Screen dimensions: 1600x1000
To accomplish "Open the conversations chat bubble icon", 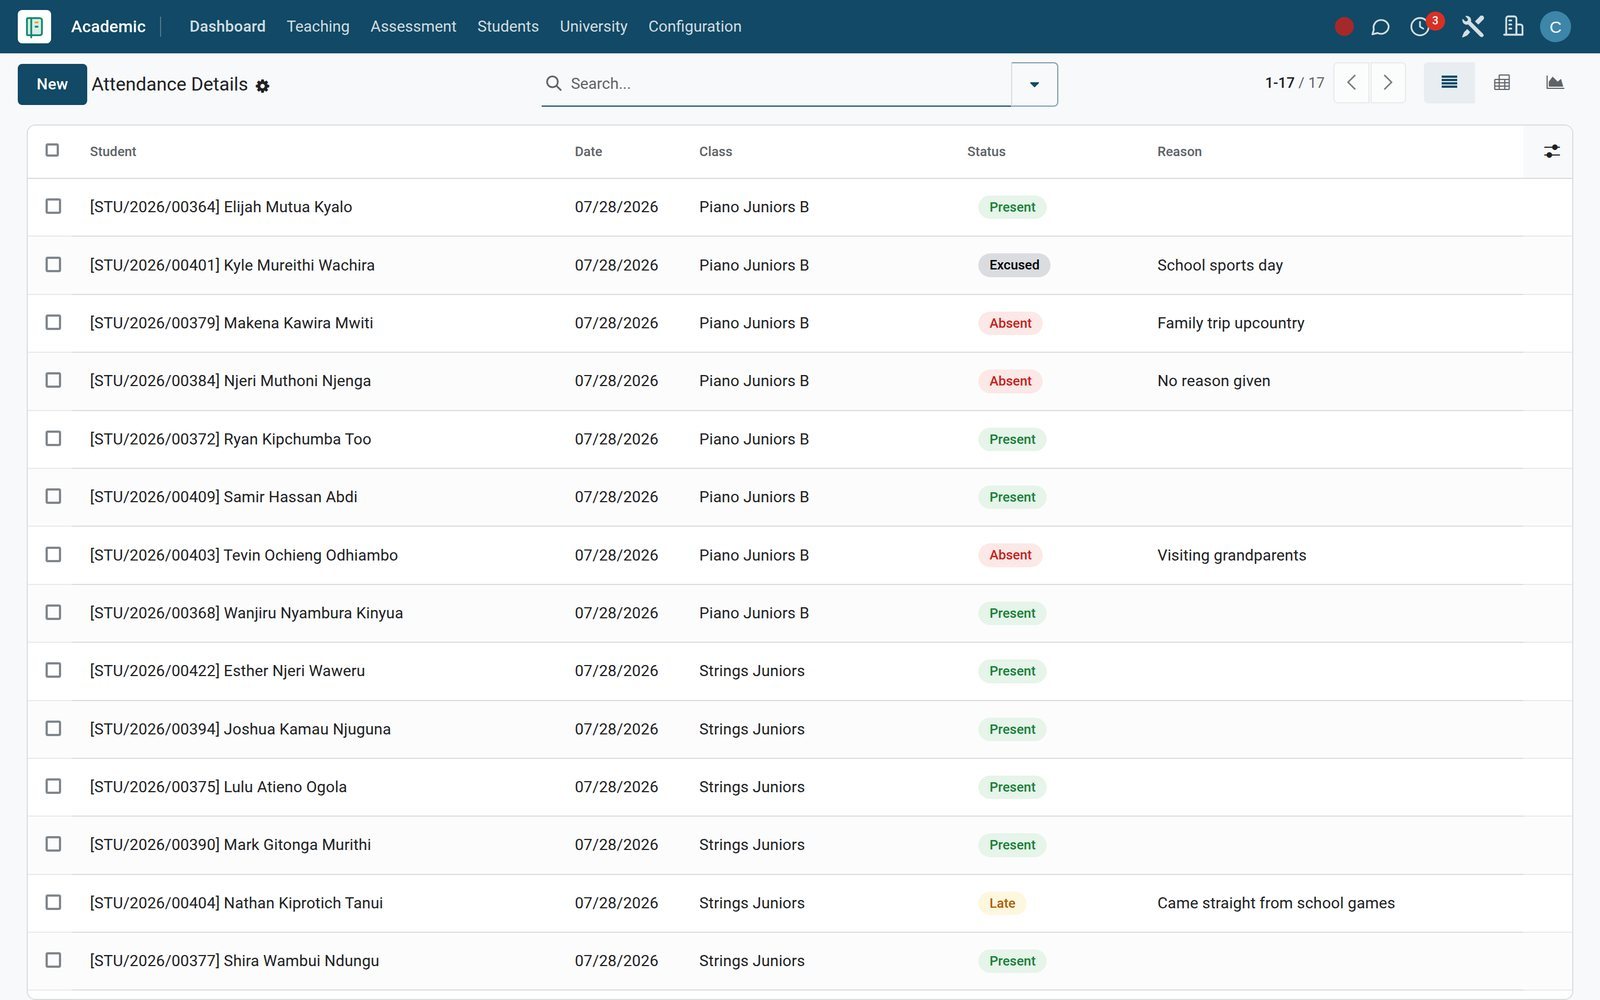I will pyautogui.click(x=1380, y=27).
